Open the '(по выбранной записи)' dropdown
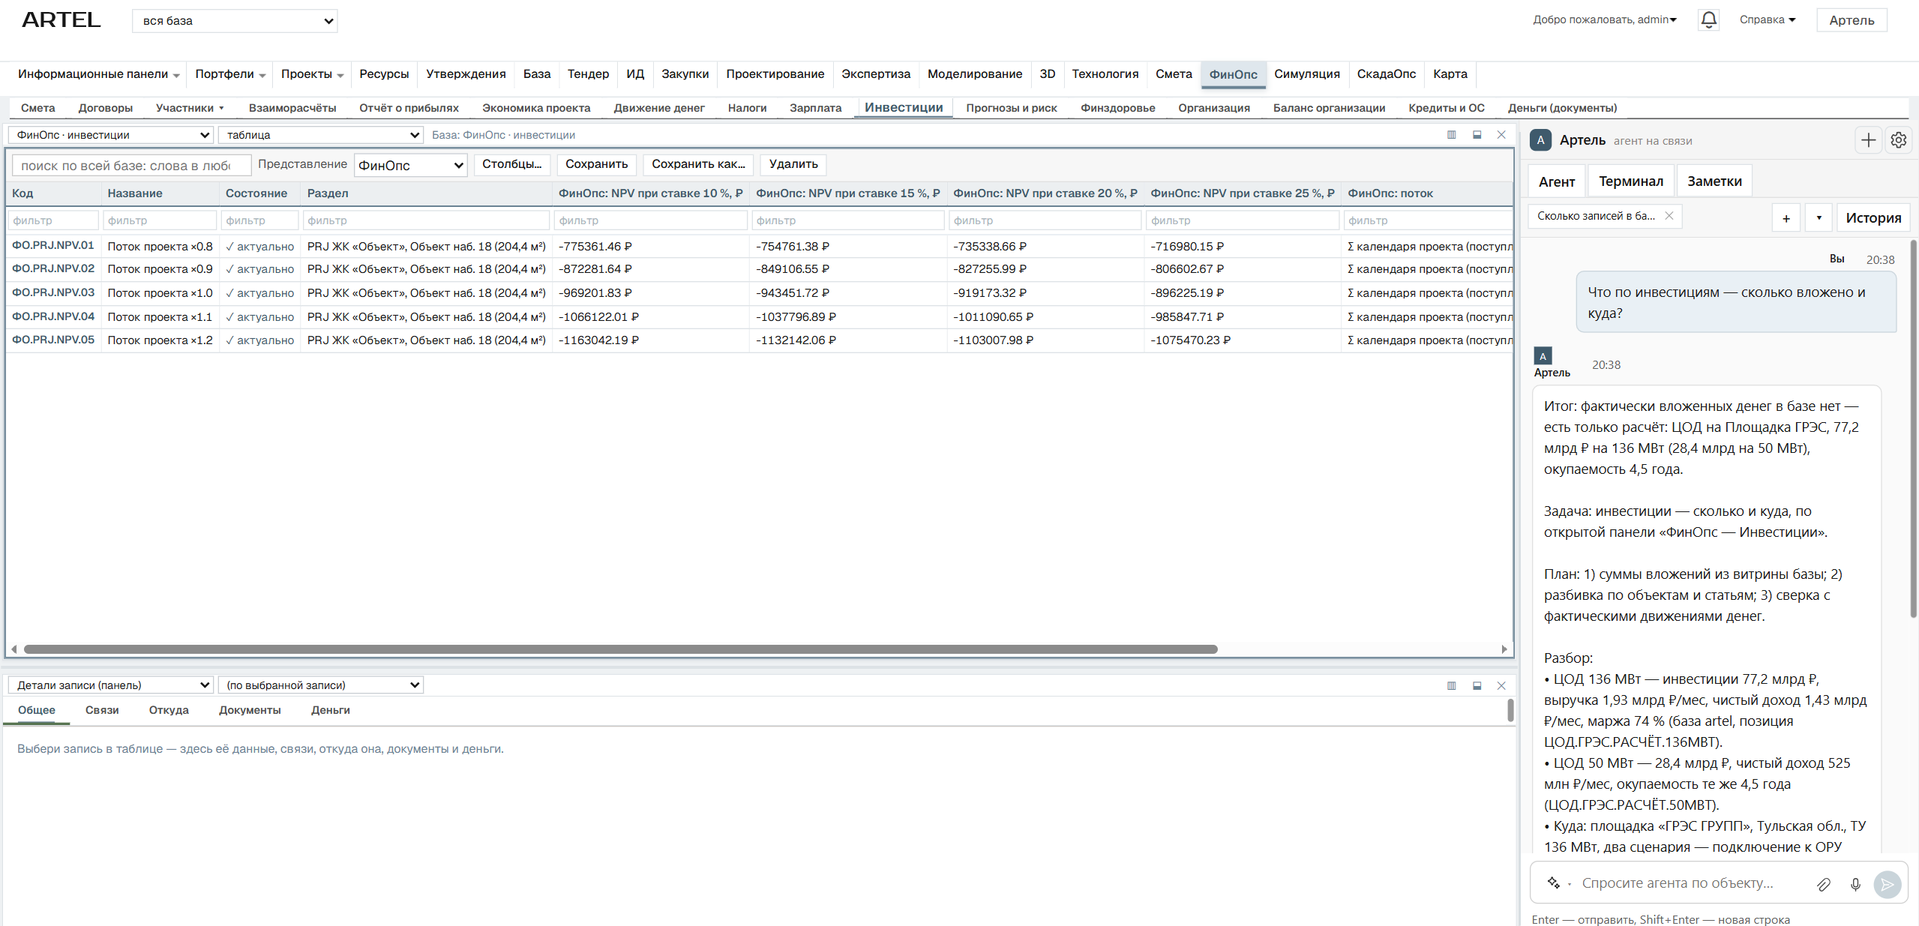This screenshot has height=926, width=1919. click(321, 685)
